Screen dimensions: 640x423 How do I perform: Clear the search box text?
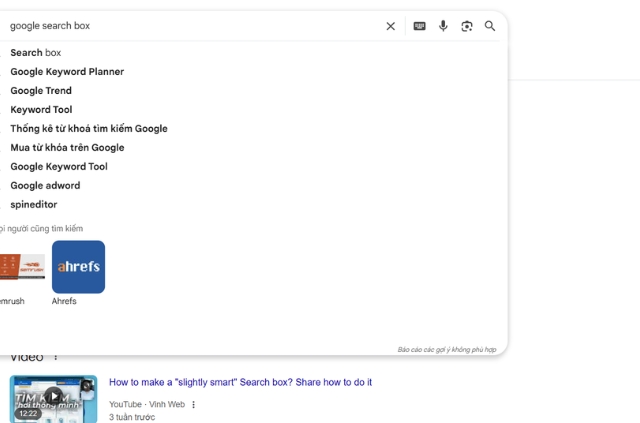point(391,26)
